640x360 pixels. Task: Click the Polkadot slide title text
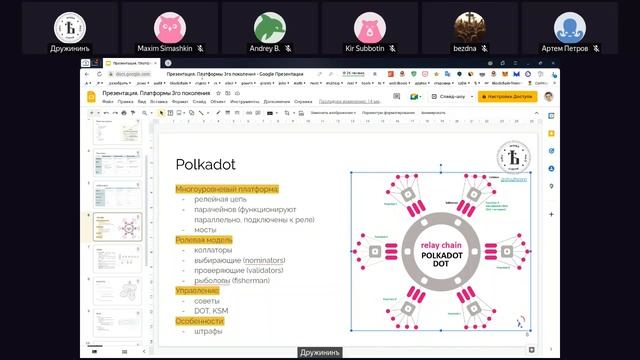pyautogui.click(x=205, y=164)
